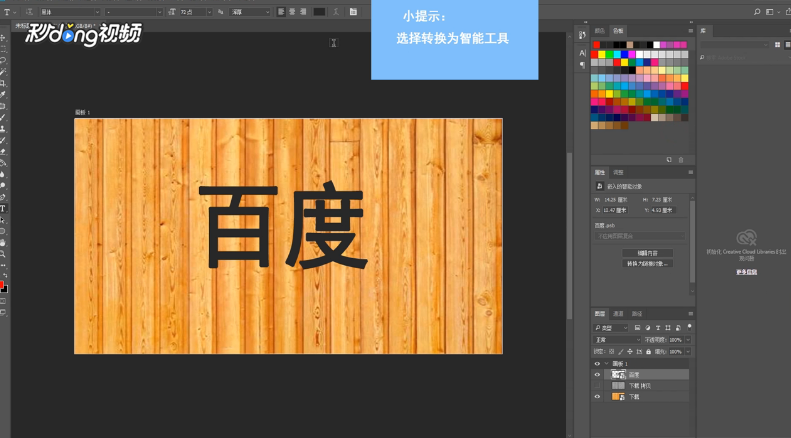Right align the text
This screenshot has height=438, width=791.
pyautogui.click(x=303, y=12)
